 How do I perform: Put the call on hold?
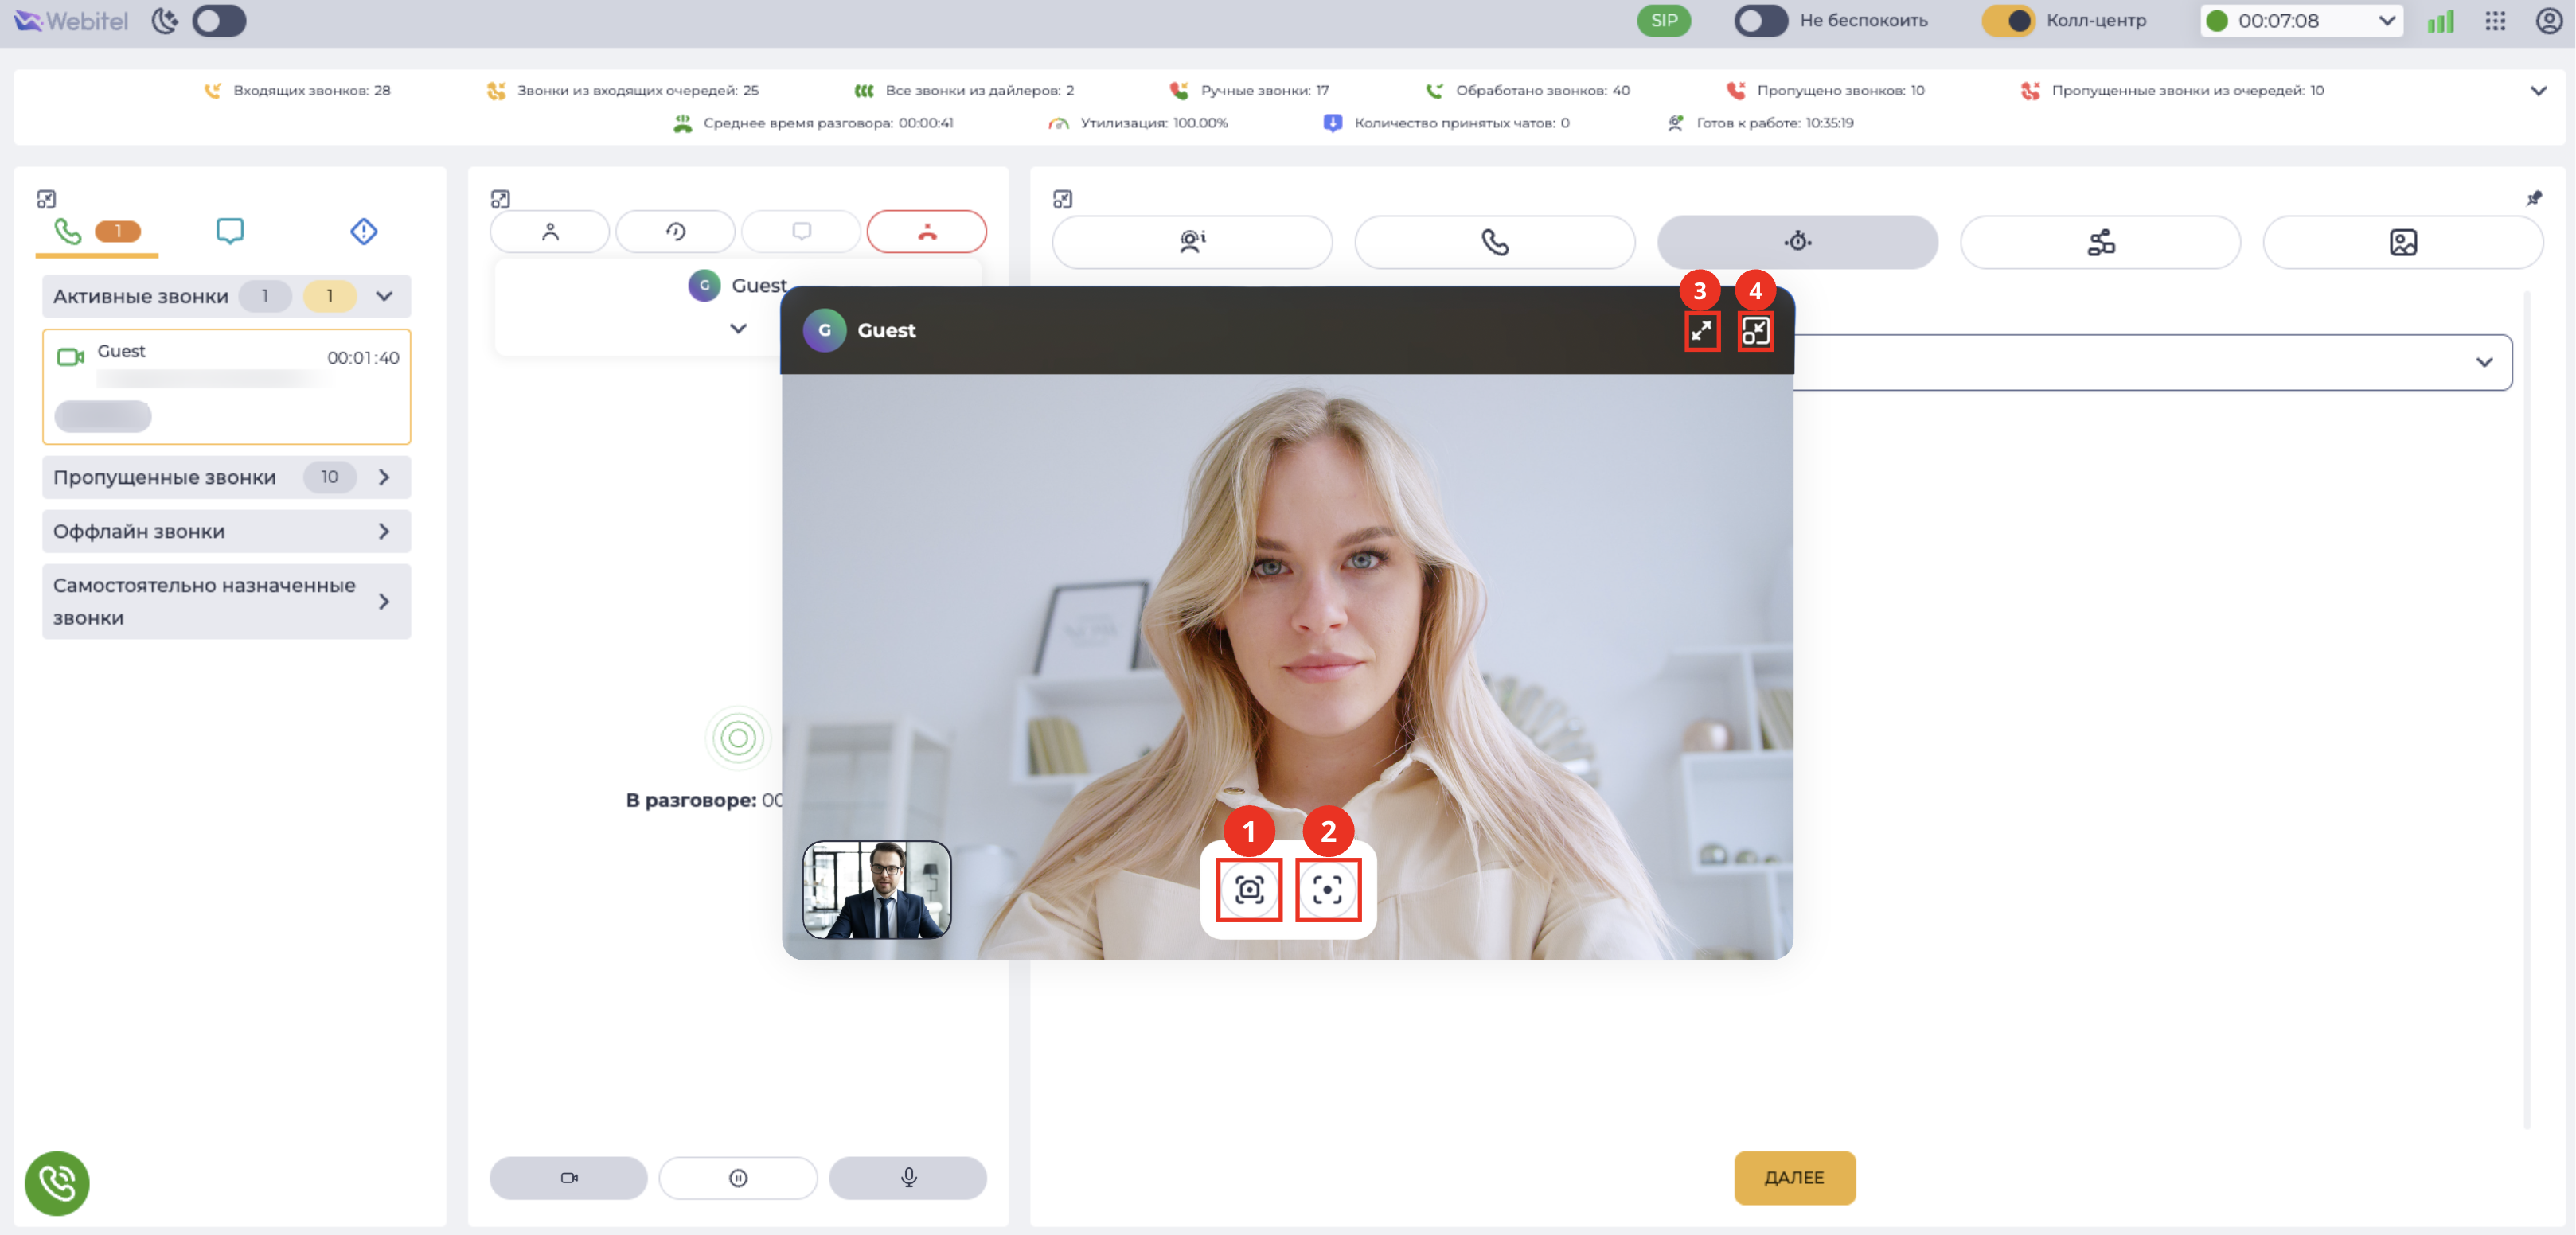coord(738,1178)
